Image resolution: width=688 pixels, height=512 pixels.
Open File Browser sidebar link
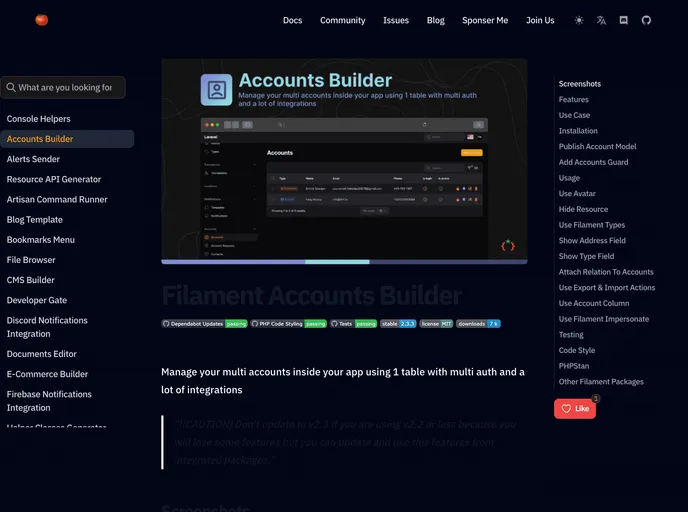click(x=31, y=260)
